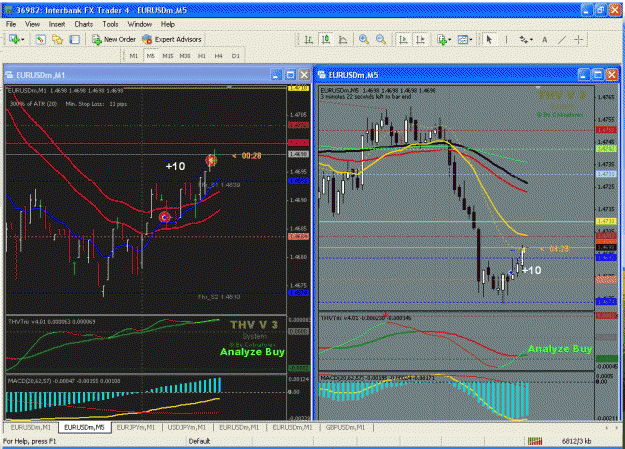Open the Market Watch window icon

40,39
